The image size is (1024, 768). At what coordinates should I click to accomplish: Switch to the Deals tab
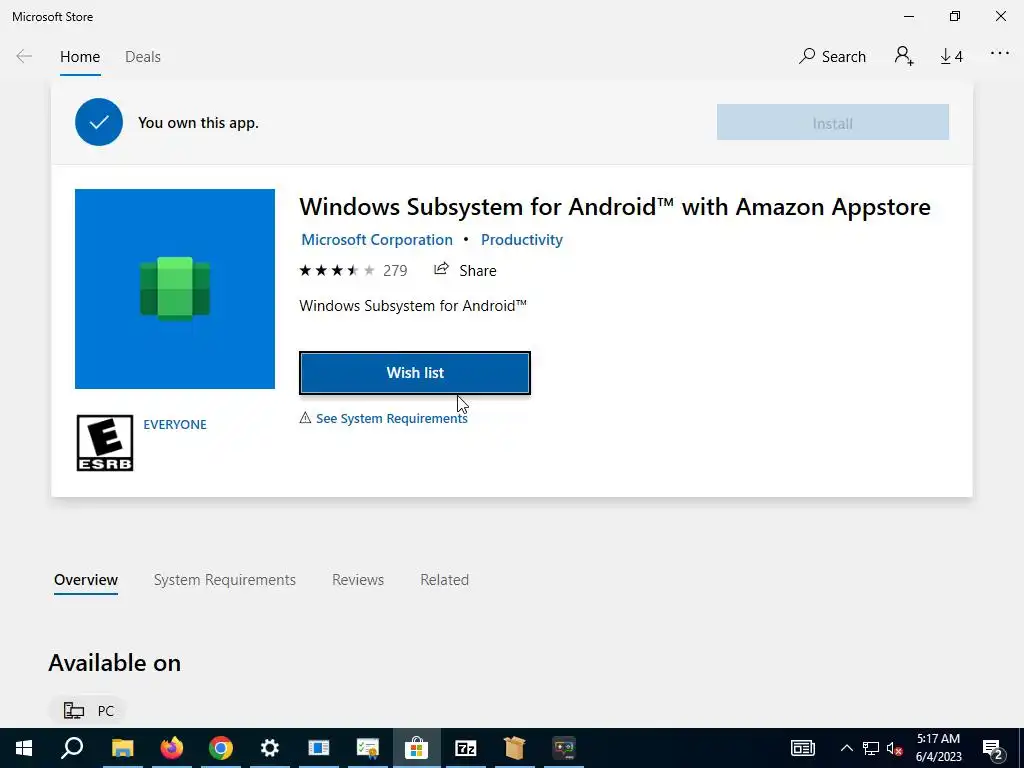(x=142, y=57)
